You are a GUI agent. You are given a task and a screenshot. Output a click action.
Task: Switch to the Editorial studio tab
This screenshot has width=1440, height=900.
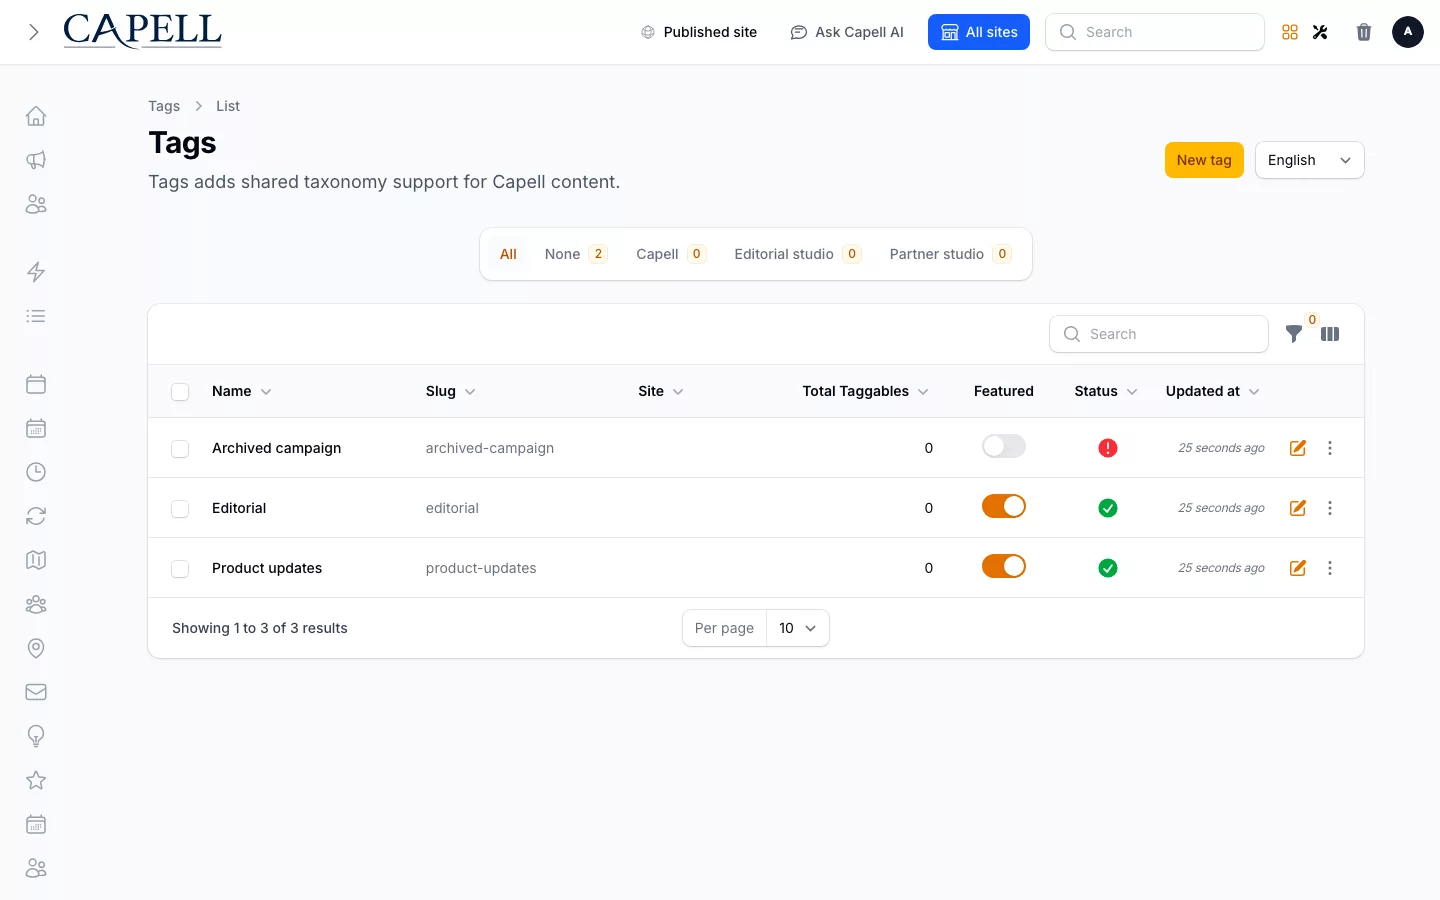[798, 254]
